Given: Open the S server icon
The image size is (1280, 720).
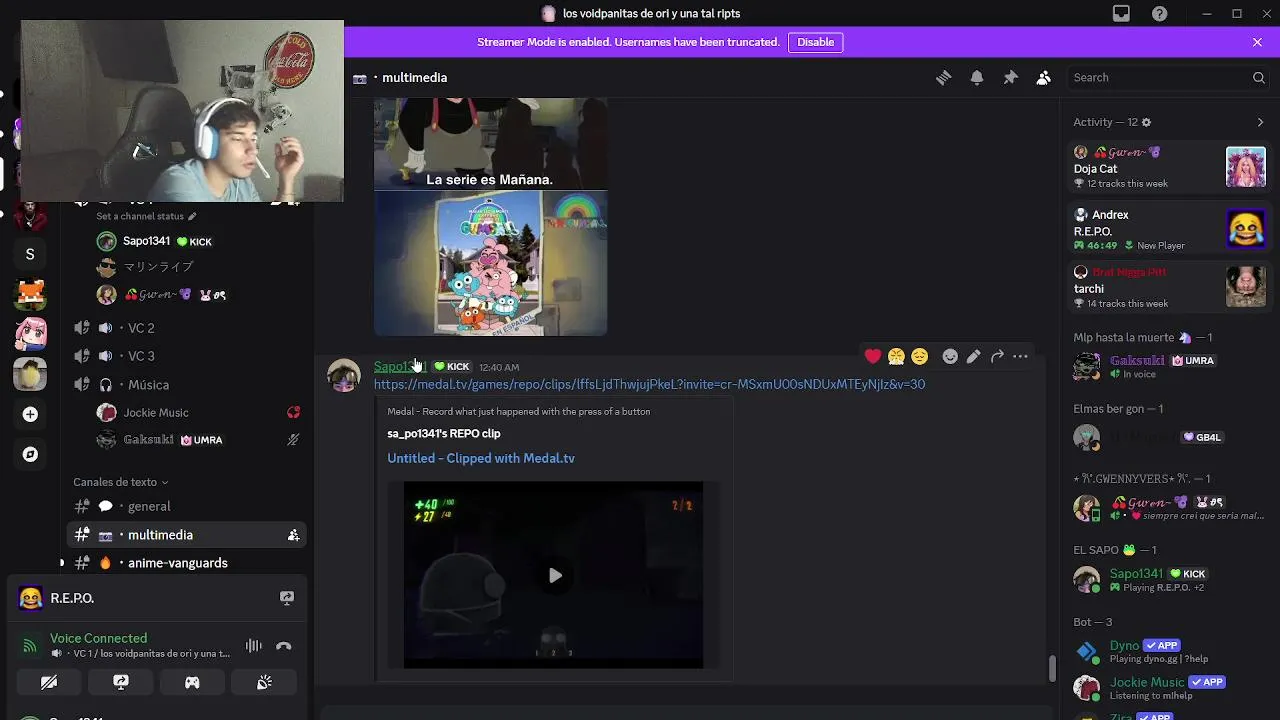Looking at the screenshot, I should tap(30, 254).
